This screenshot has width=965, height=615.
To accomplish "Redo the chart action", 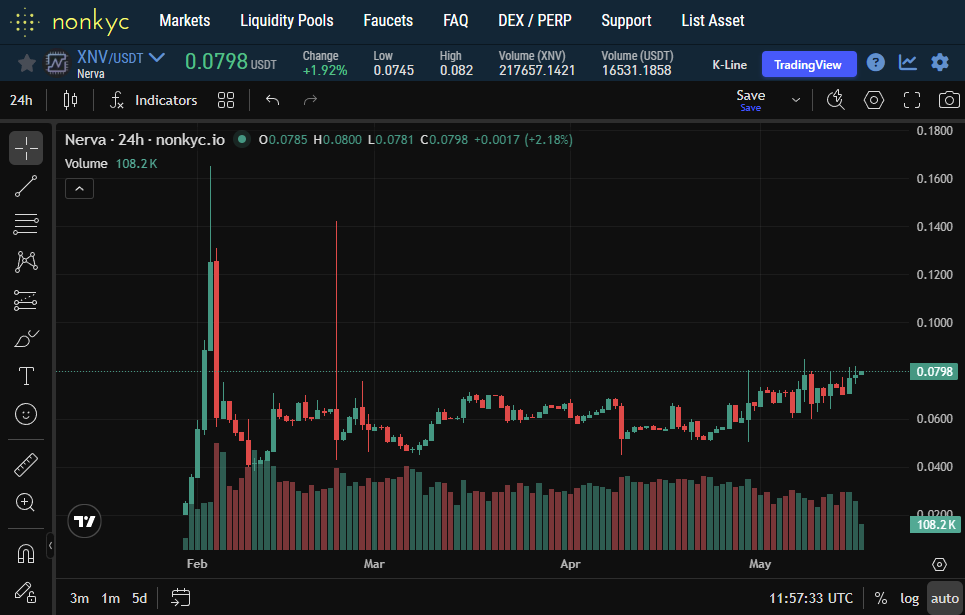I will click(x=310, y=100).
